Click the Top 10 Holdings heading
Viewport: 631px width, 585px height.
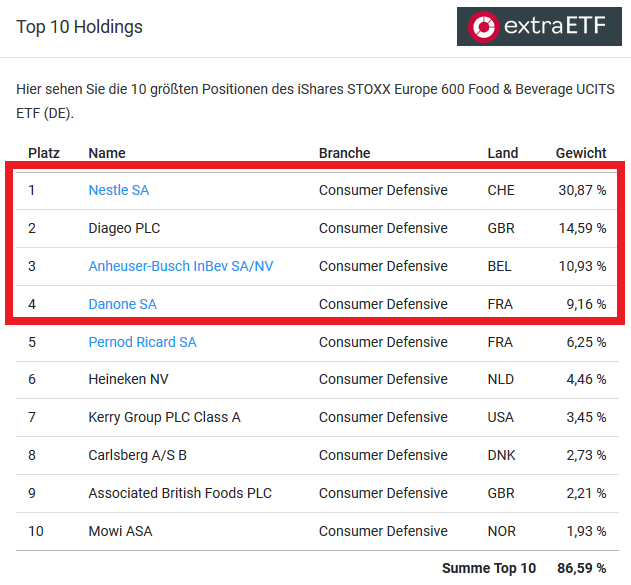(x=79, y=27)
